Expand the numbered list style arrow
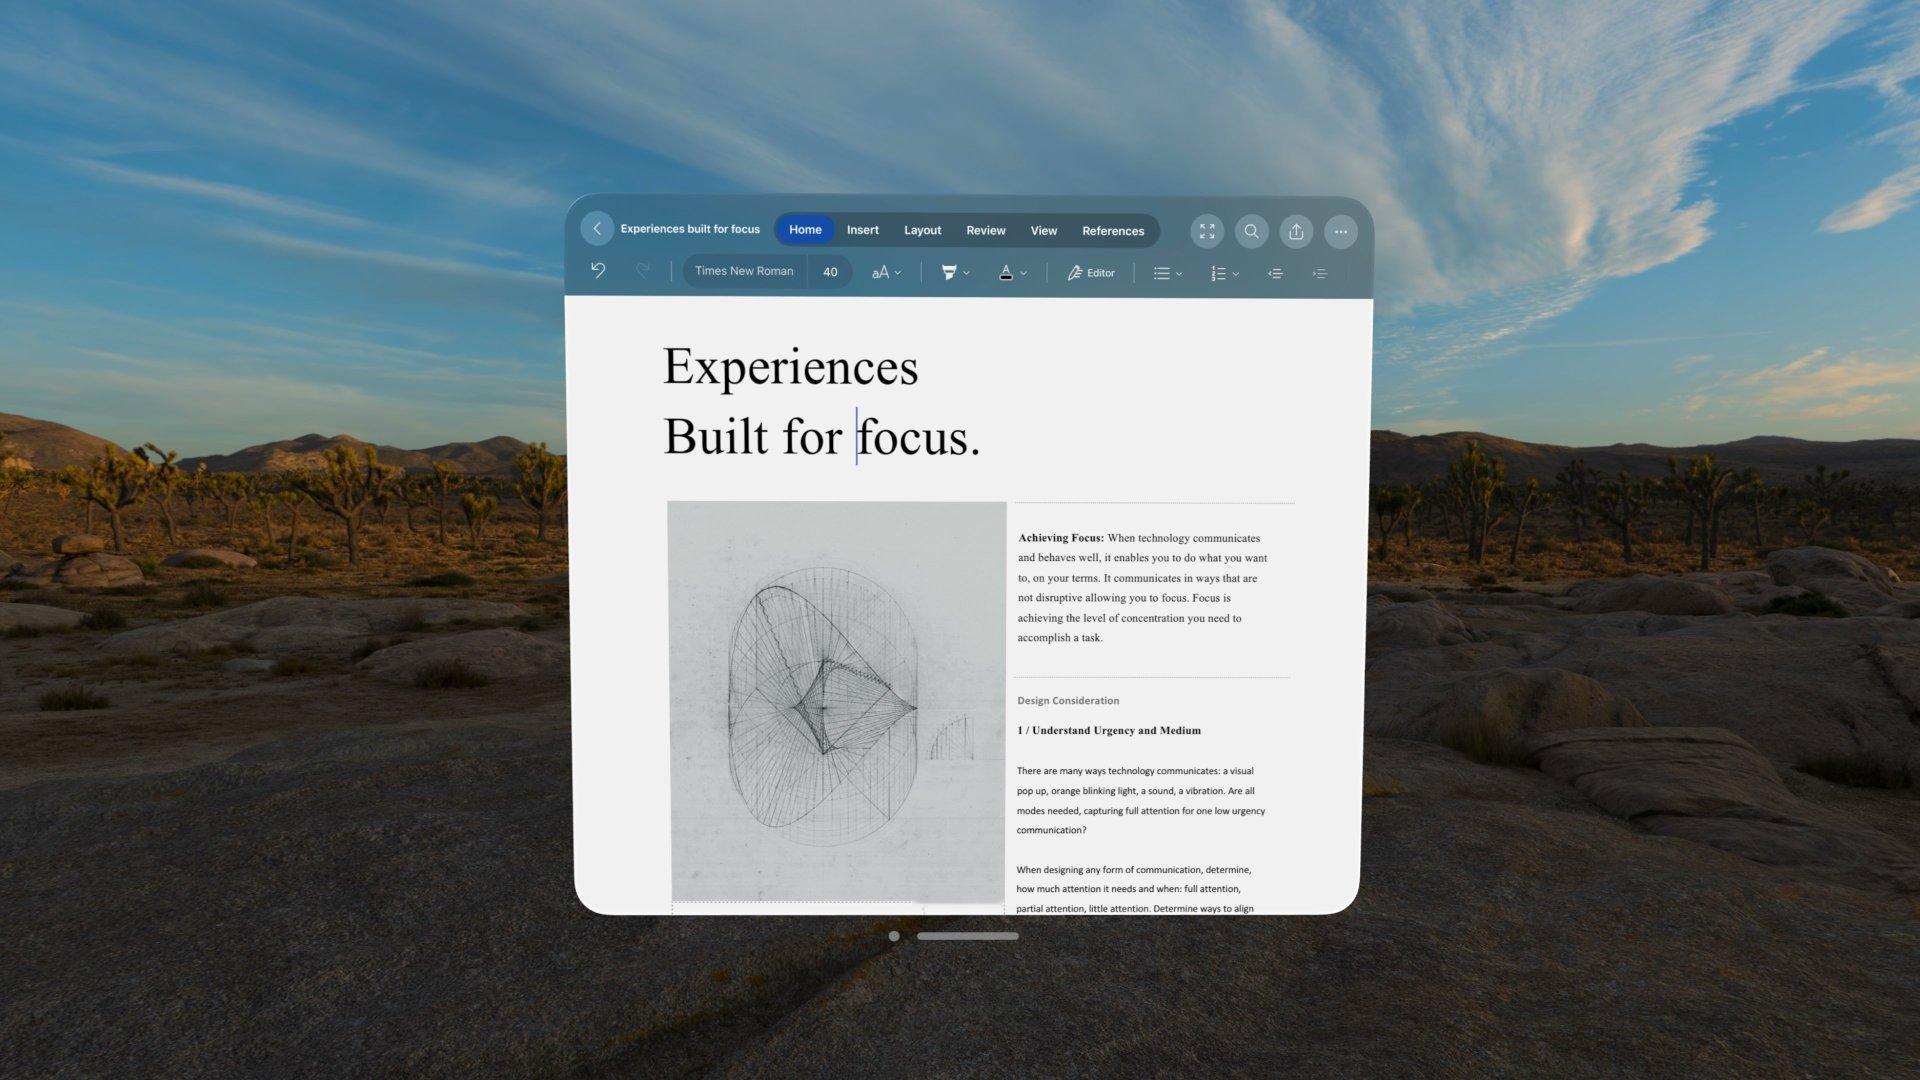 pos(1236,274)
